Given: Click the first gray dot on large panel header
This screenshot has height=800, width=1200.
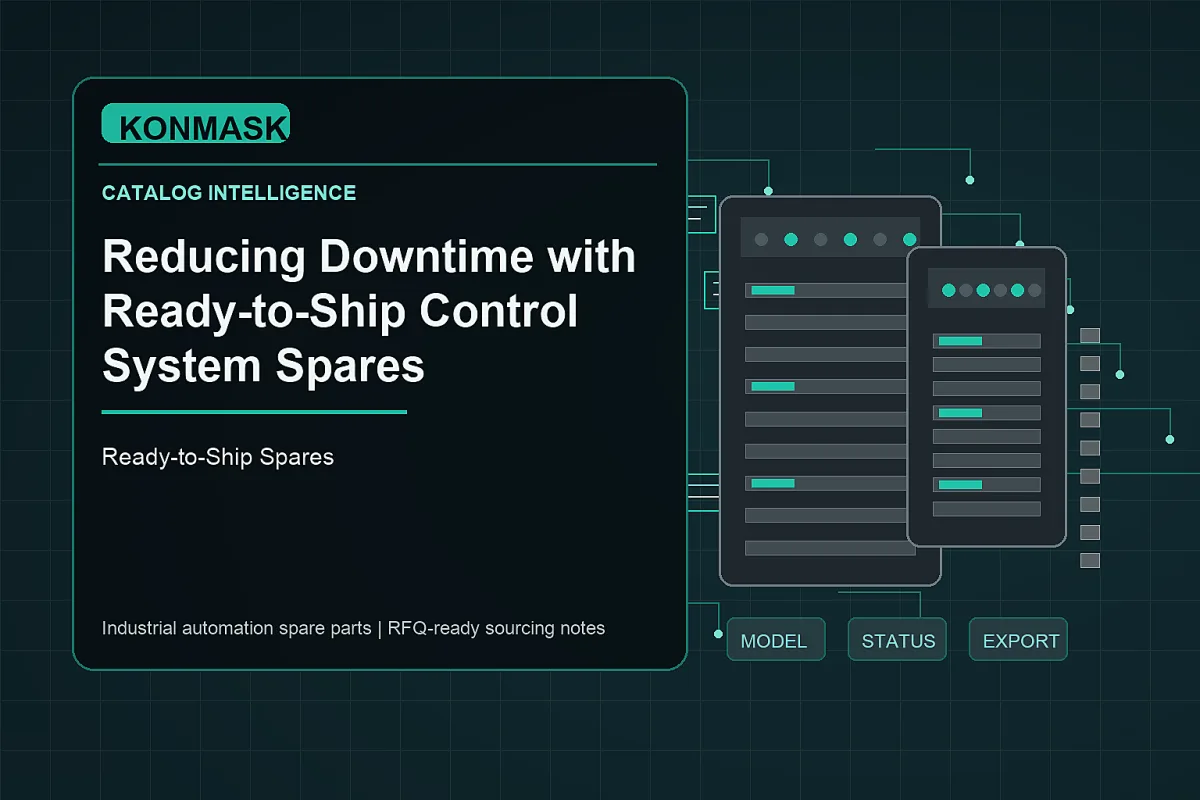Looking at the screenshot, I should pyautogui.click(x=761, y=239).
